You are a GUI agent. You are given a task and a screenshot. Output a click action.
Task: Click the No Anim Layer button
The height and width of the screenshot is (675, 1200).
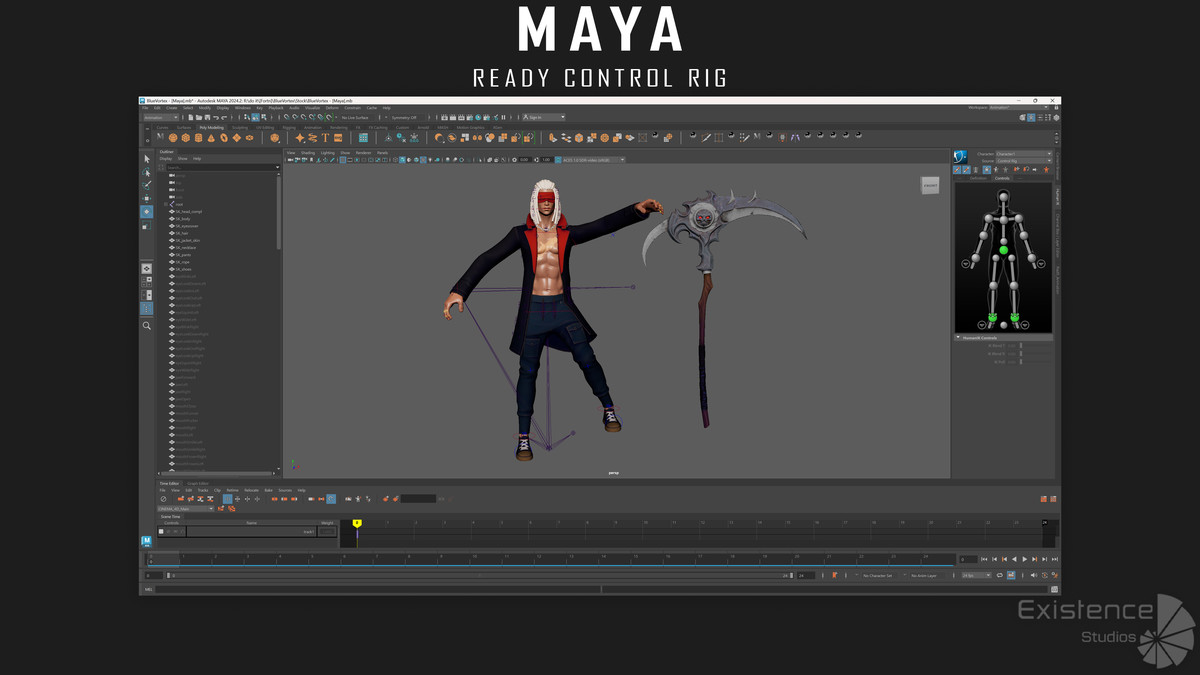pyautogui.click(x=924, y=575)
